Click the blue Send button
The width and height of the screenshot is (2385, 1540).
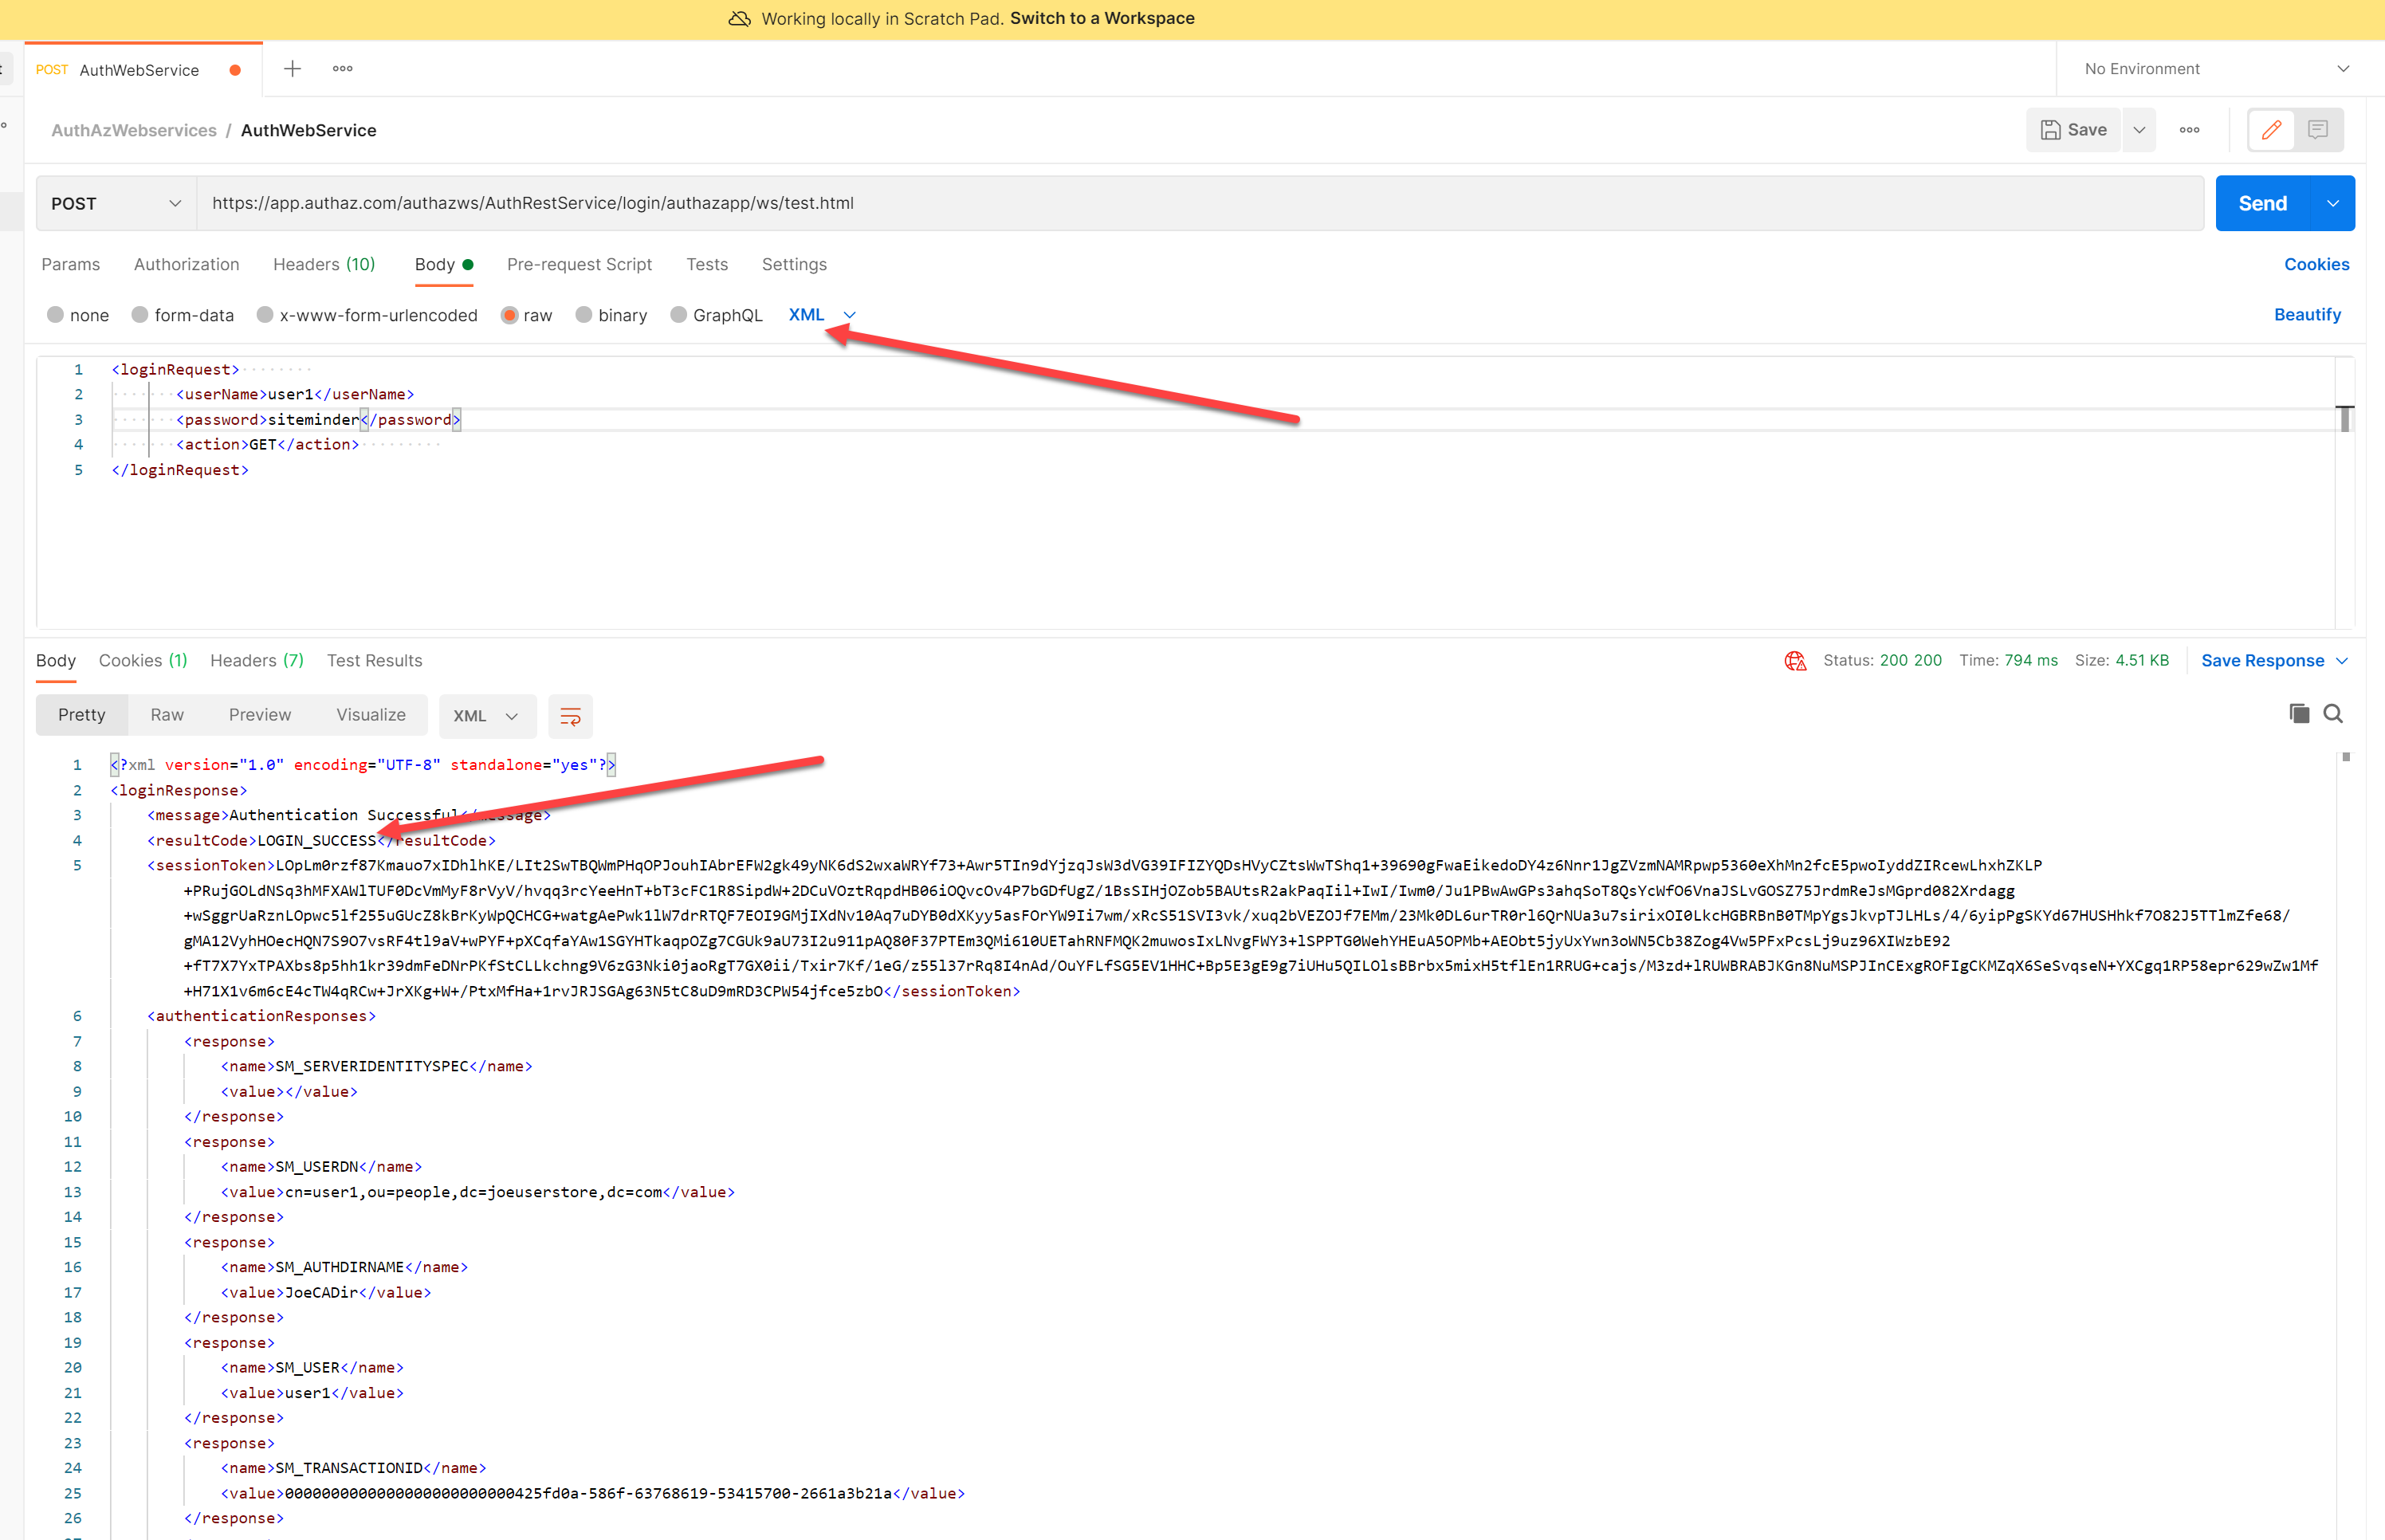pyautogui.click(x=2262, y=203)
